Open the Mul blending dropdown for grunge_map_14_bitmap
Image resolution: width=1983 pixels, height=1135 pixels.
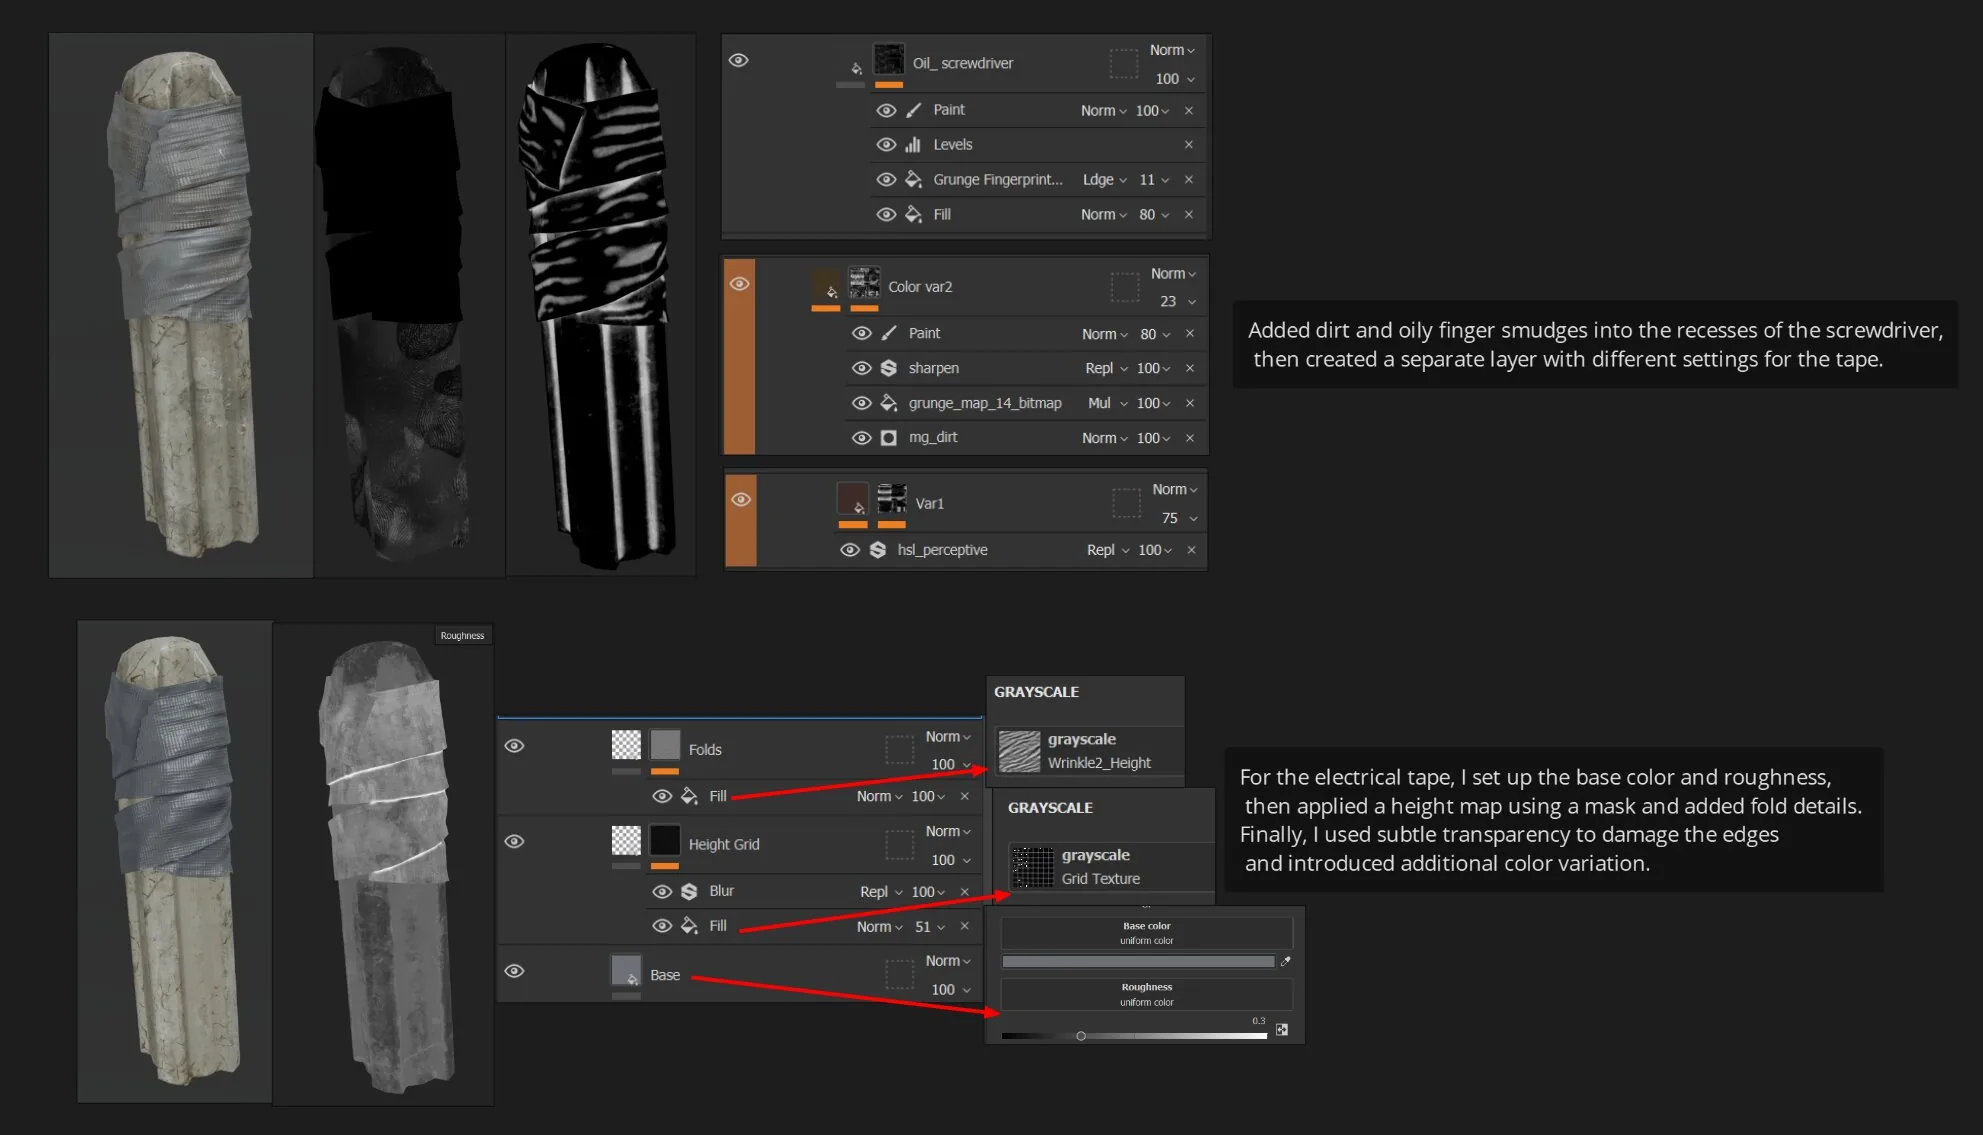1107,403
